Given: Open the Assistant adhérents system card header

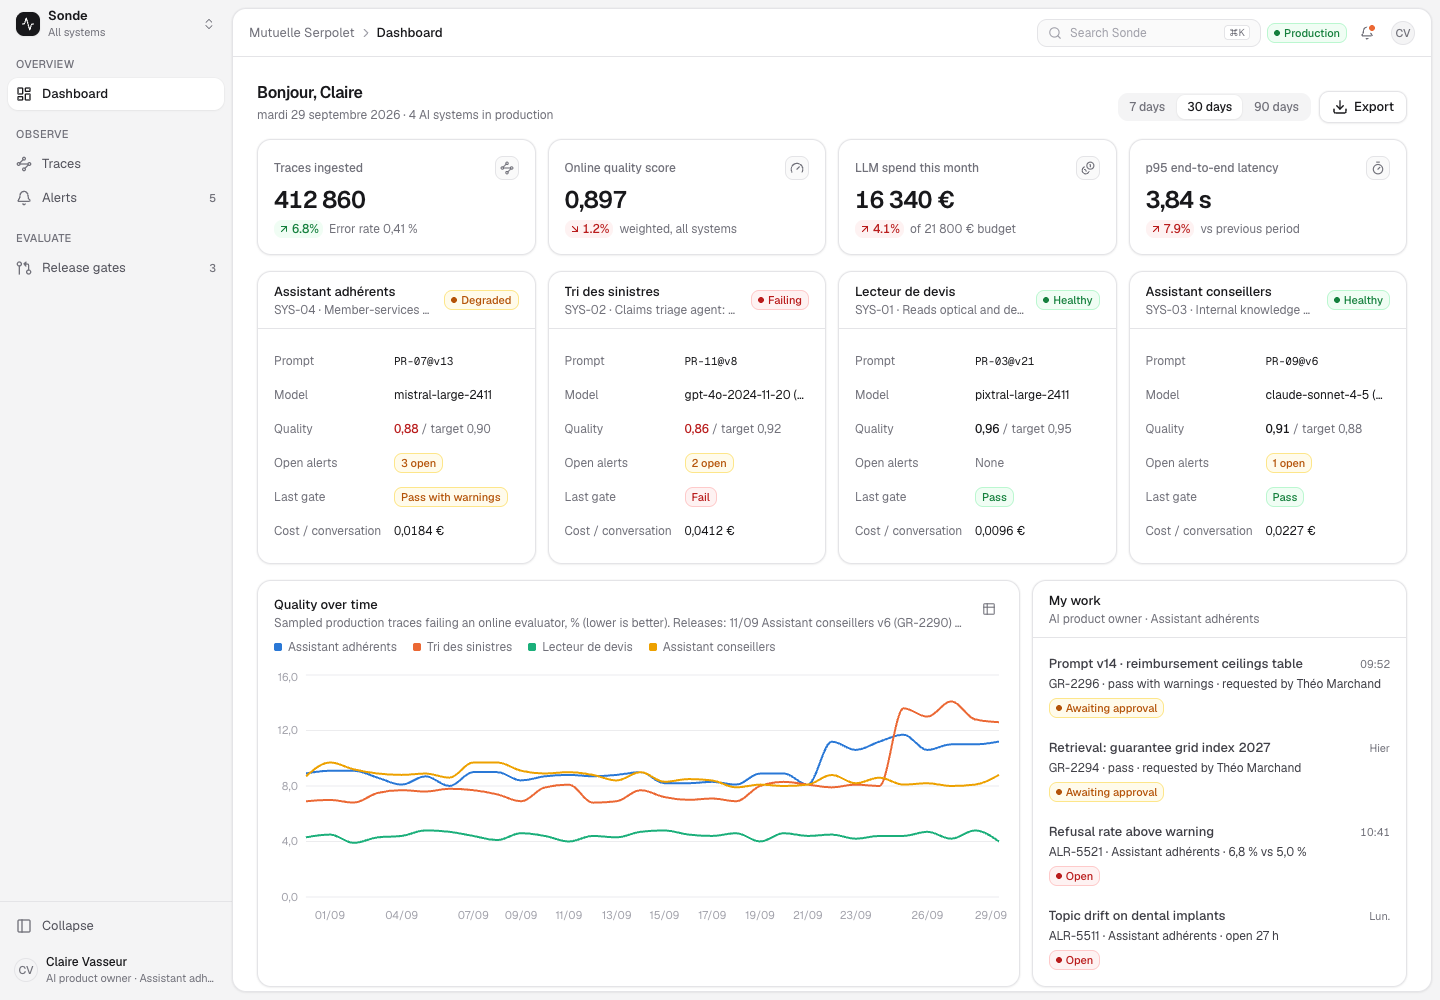Looking at the screenshot, I should tap(396, 300).
